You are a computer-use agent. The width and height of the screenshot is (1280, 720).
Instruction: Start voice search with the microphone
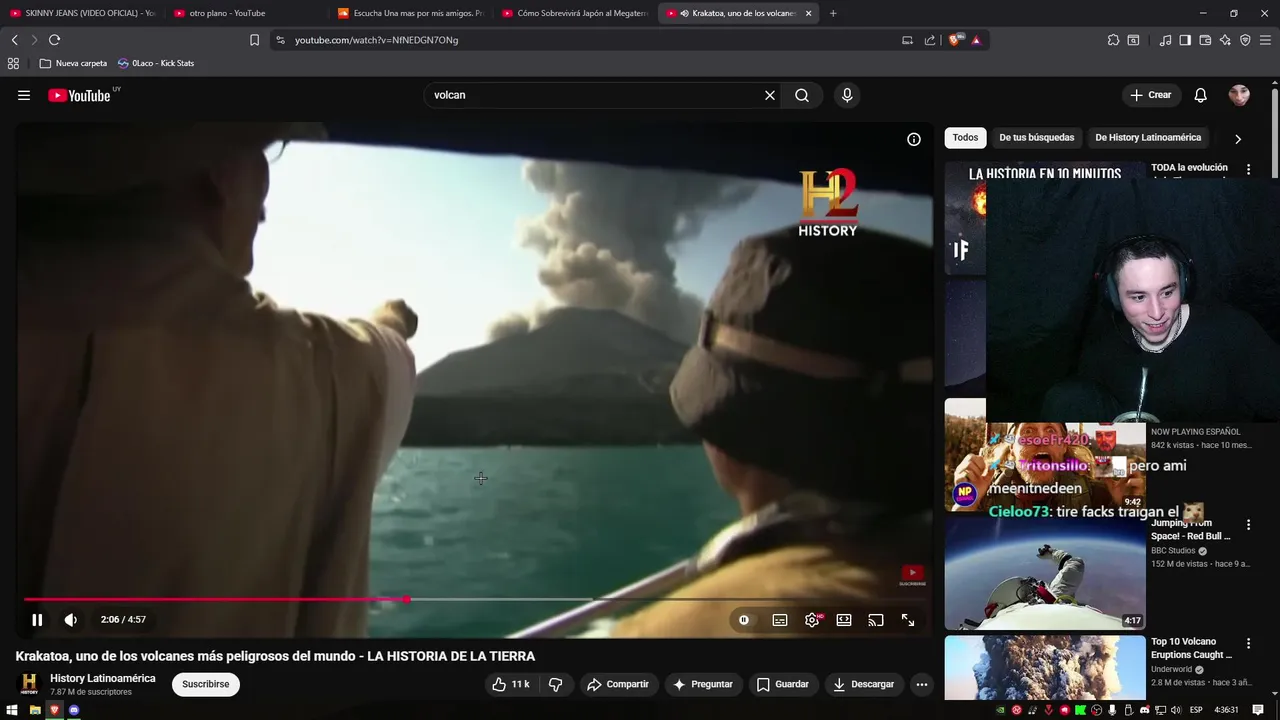coord(847,95)
